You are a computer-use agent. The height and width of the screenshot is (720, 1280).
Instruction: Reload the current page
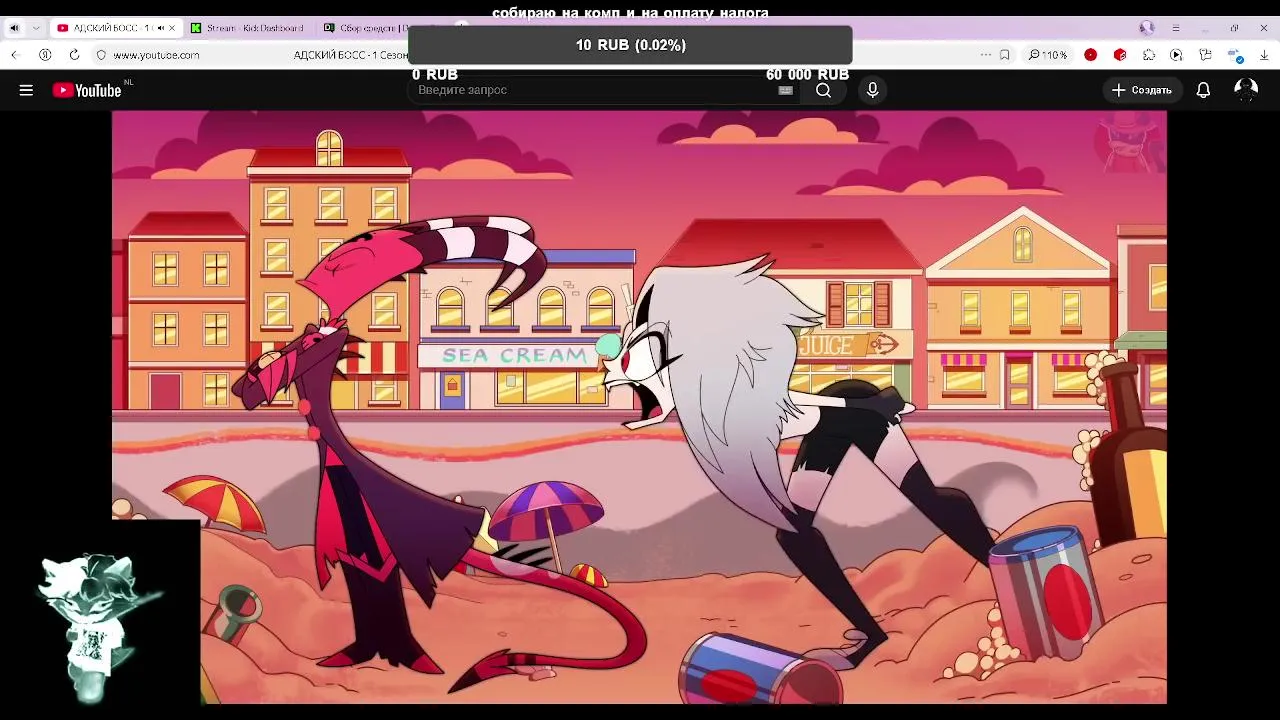point(74,55)
